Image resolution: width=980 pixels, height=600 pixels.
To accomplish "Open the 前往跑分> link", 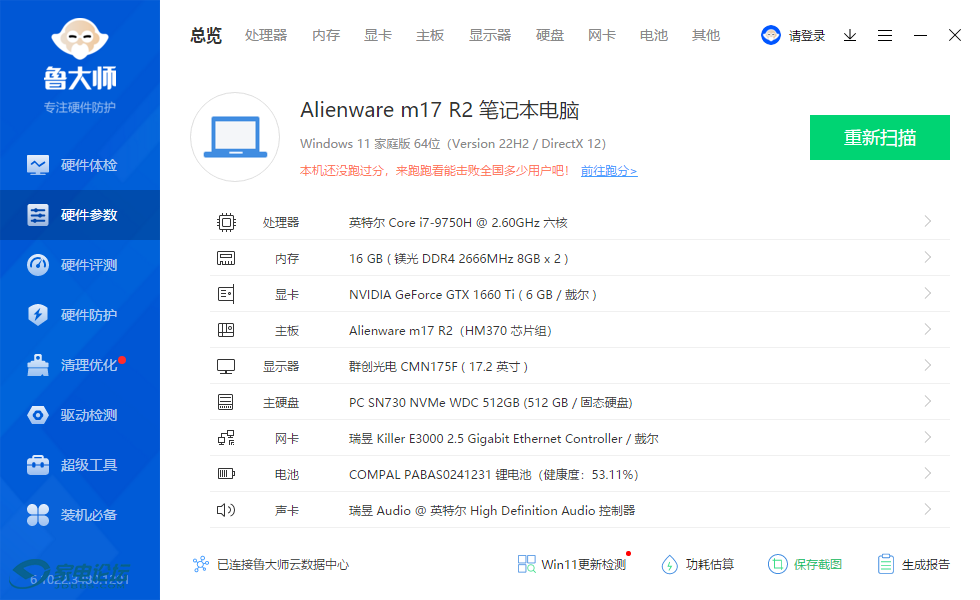I will coord(609,171).
